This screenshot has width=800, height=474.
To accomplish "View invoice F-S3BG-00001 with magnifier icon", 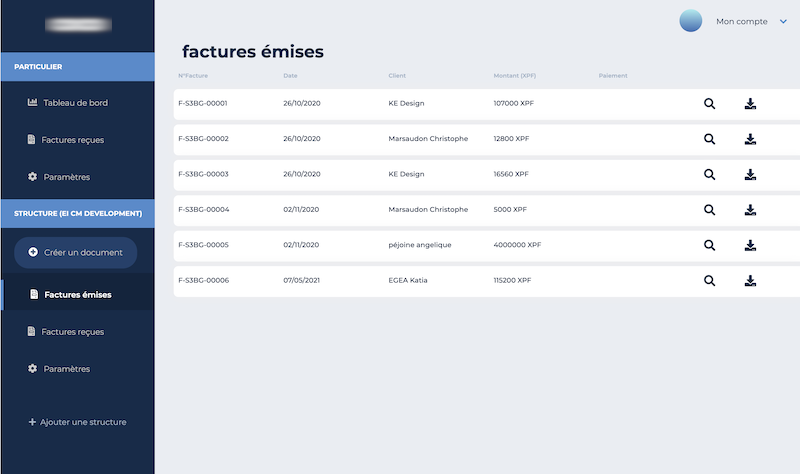I will [709, 103].
